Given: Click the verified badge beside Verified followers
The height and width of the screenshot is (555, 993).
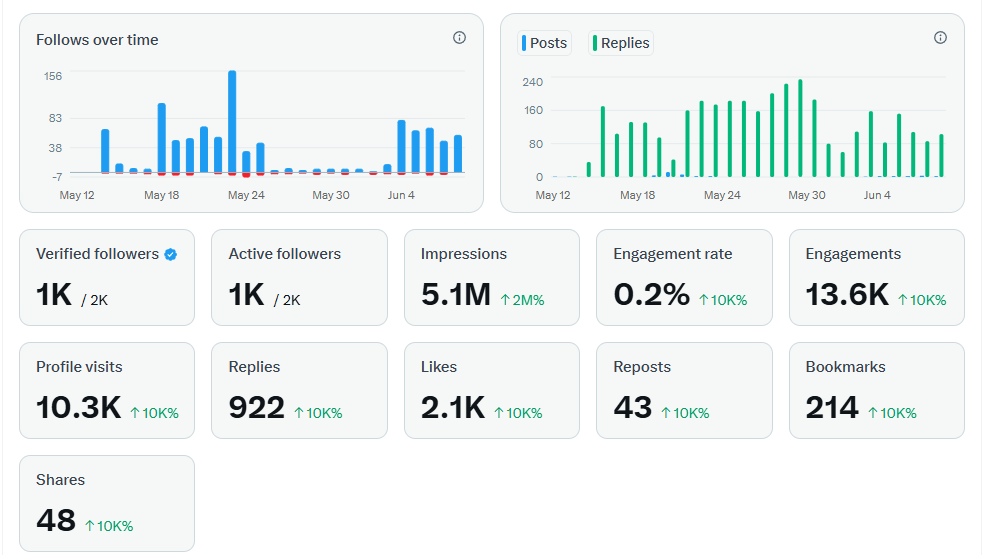Looking at the screenshot, I should (x=170, y=255).
